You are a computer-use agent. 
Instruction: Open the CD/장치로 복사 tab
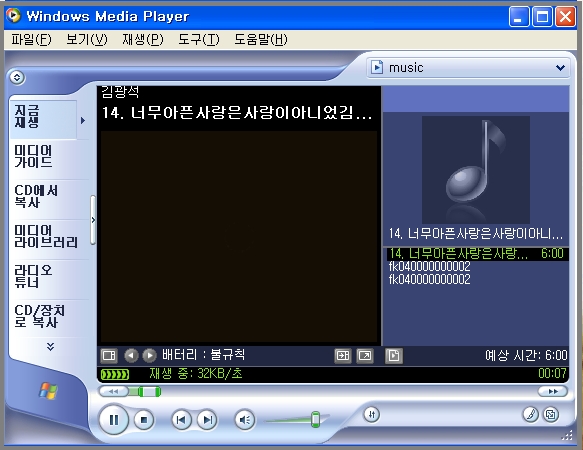tap(49, 319)
